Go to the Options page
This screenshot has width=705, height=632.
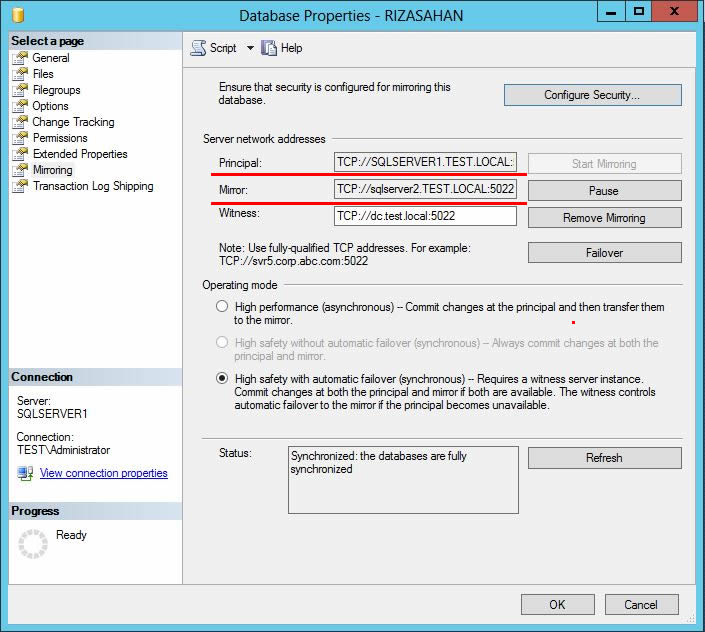coord(50,106)
